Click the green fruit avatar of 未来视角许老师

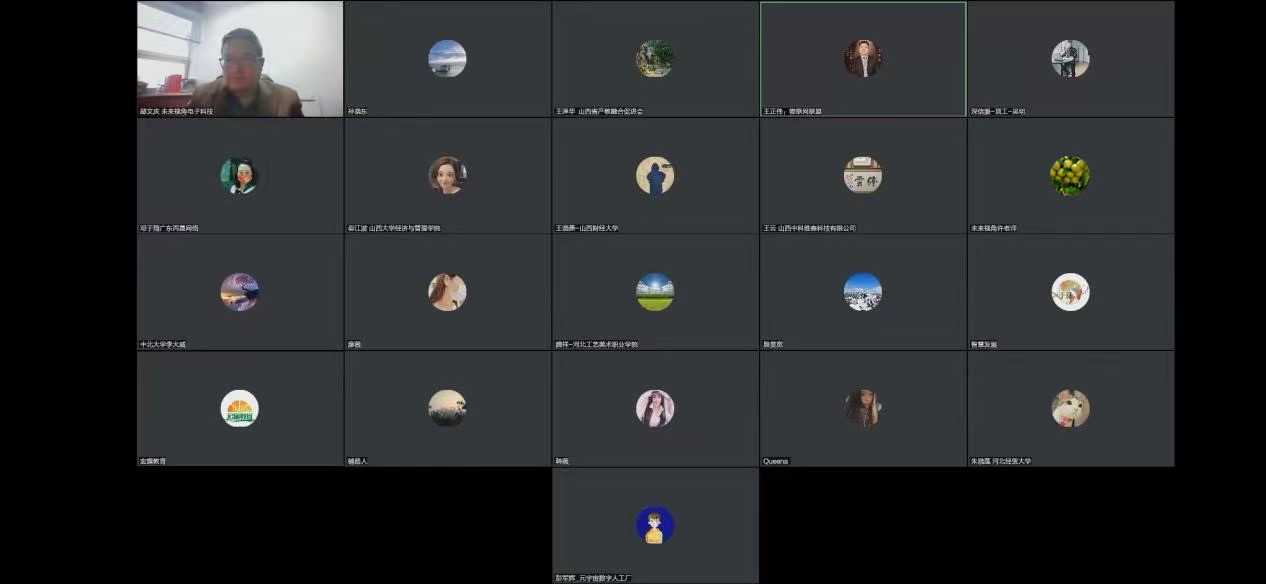click(1070, 175)
